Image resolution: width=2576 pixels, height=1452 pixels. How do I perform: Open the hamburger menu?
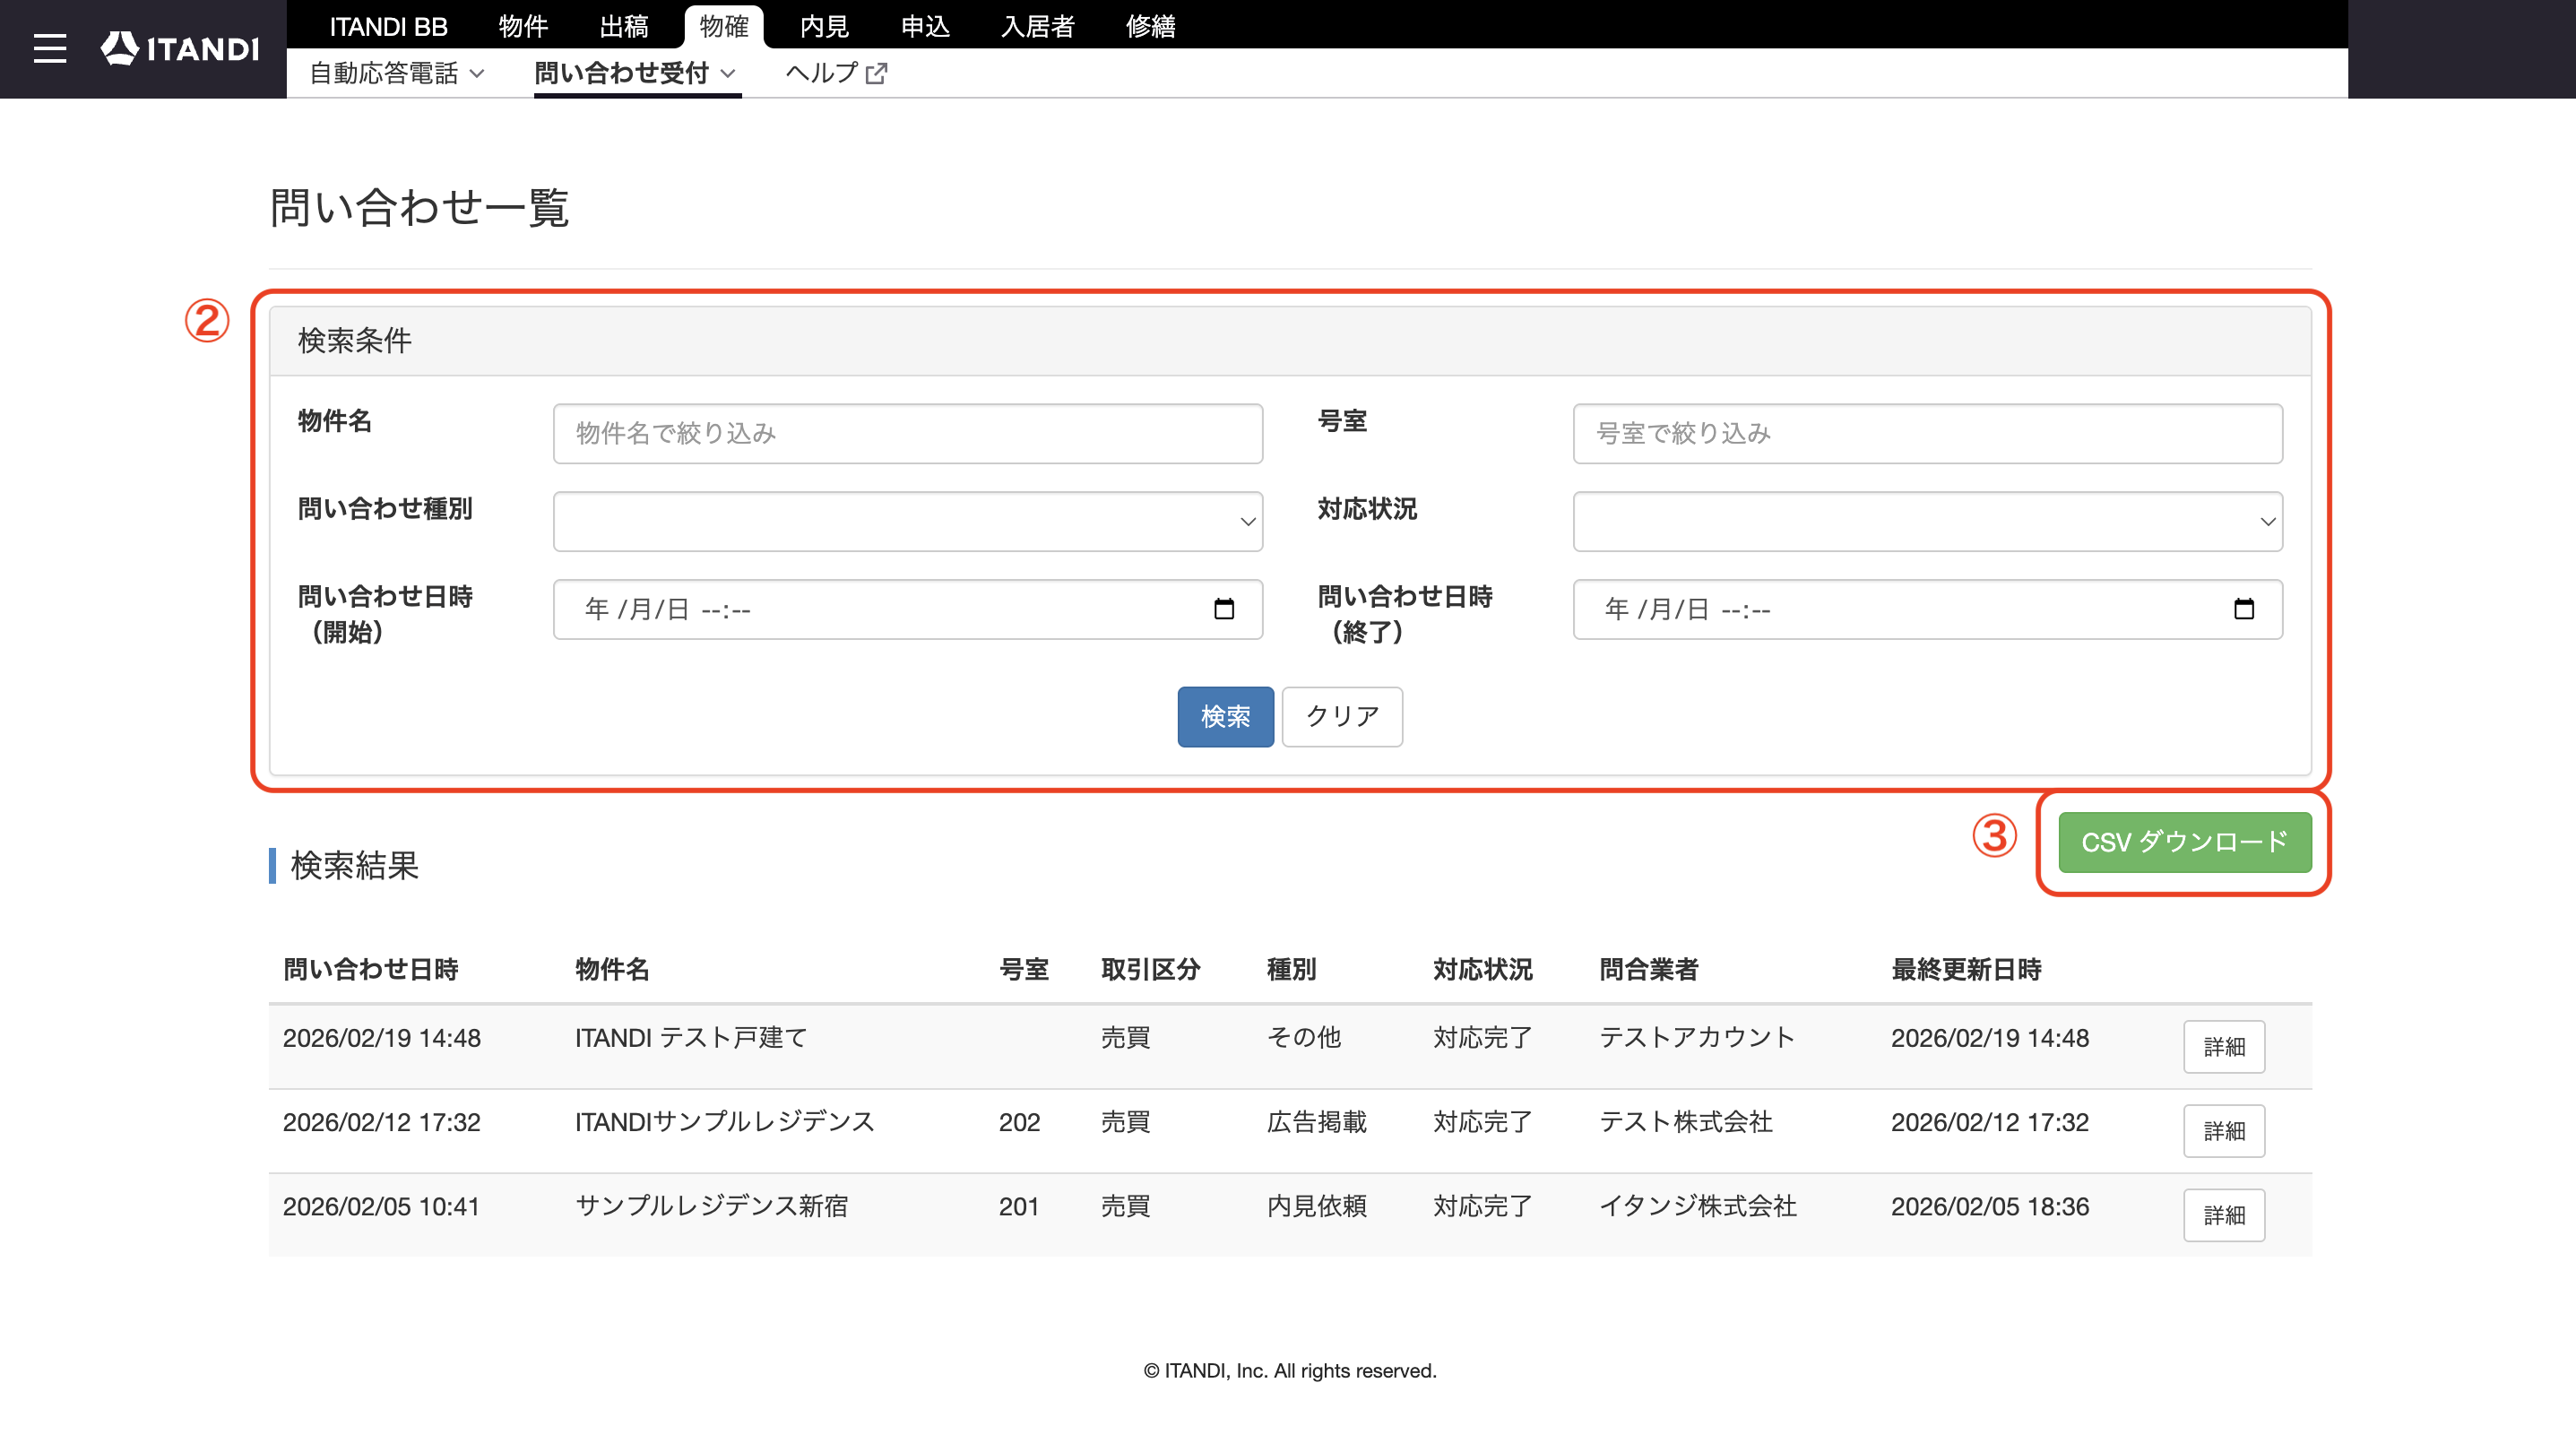(x=50, y=49)
